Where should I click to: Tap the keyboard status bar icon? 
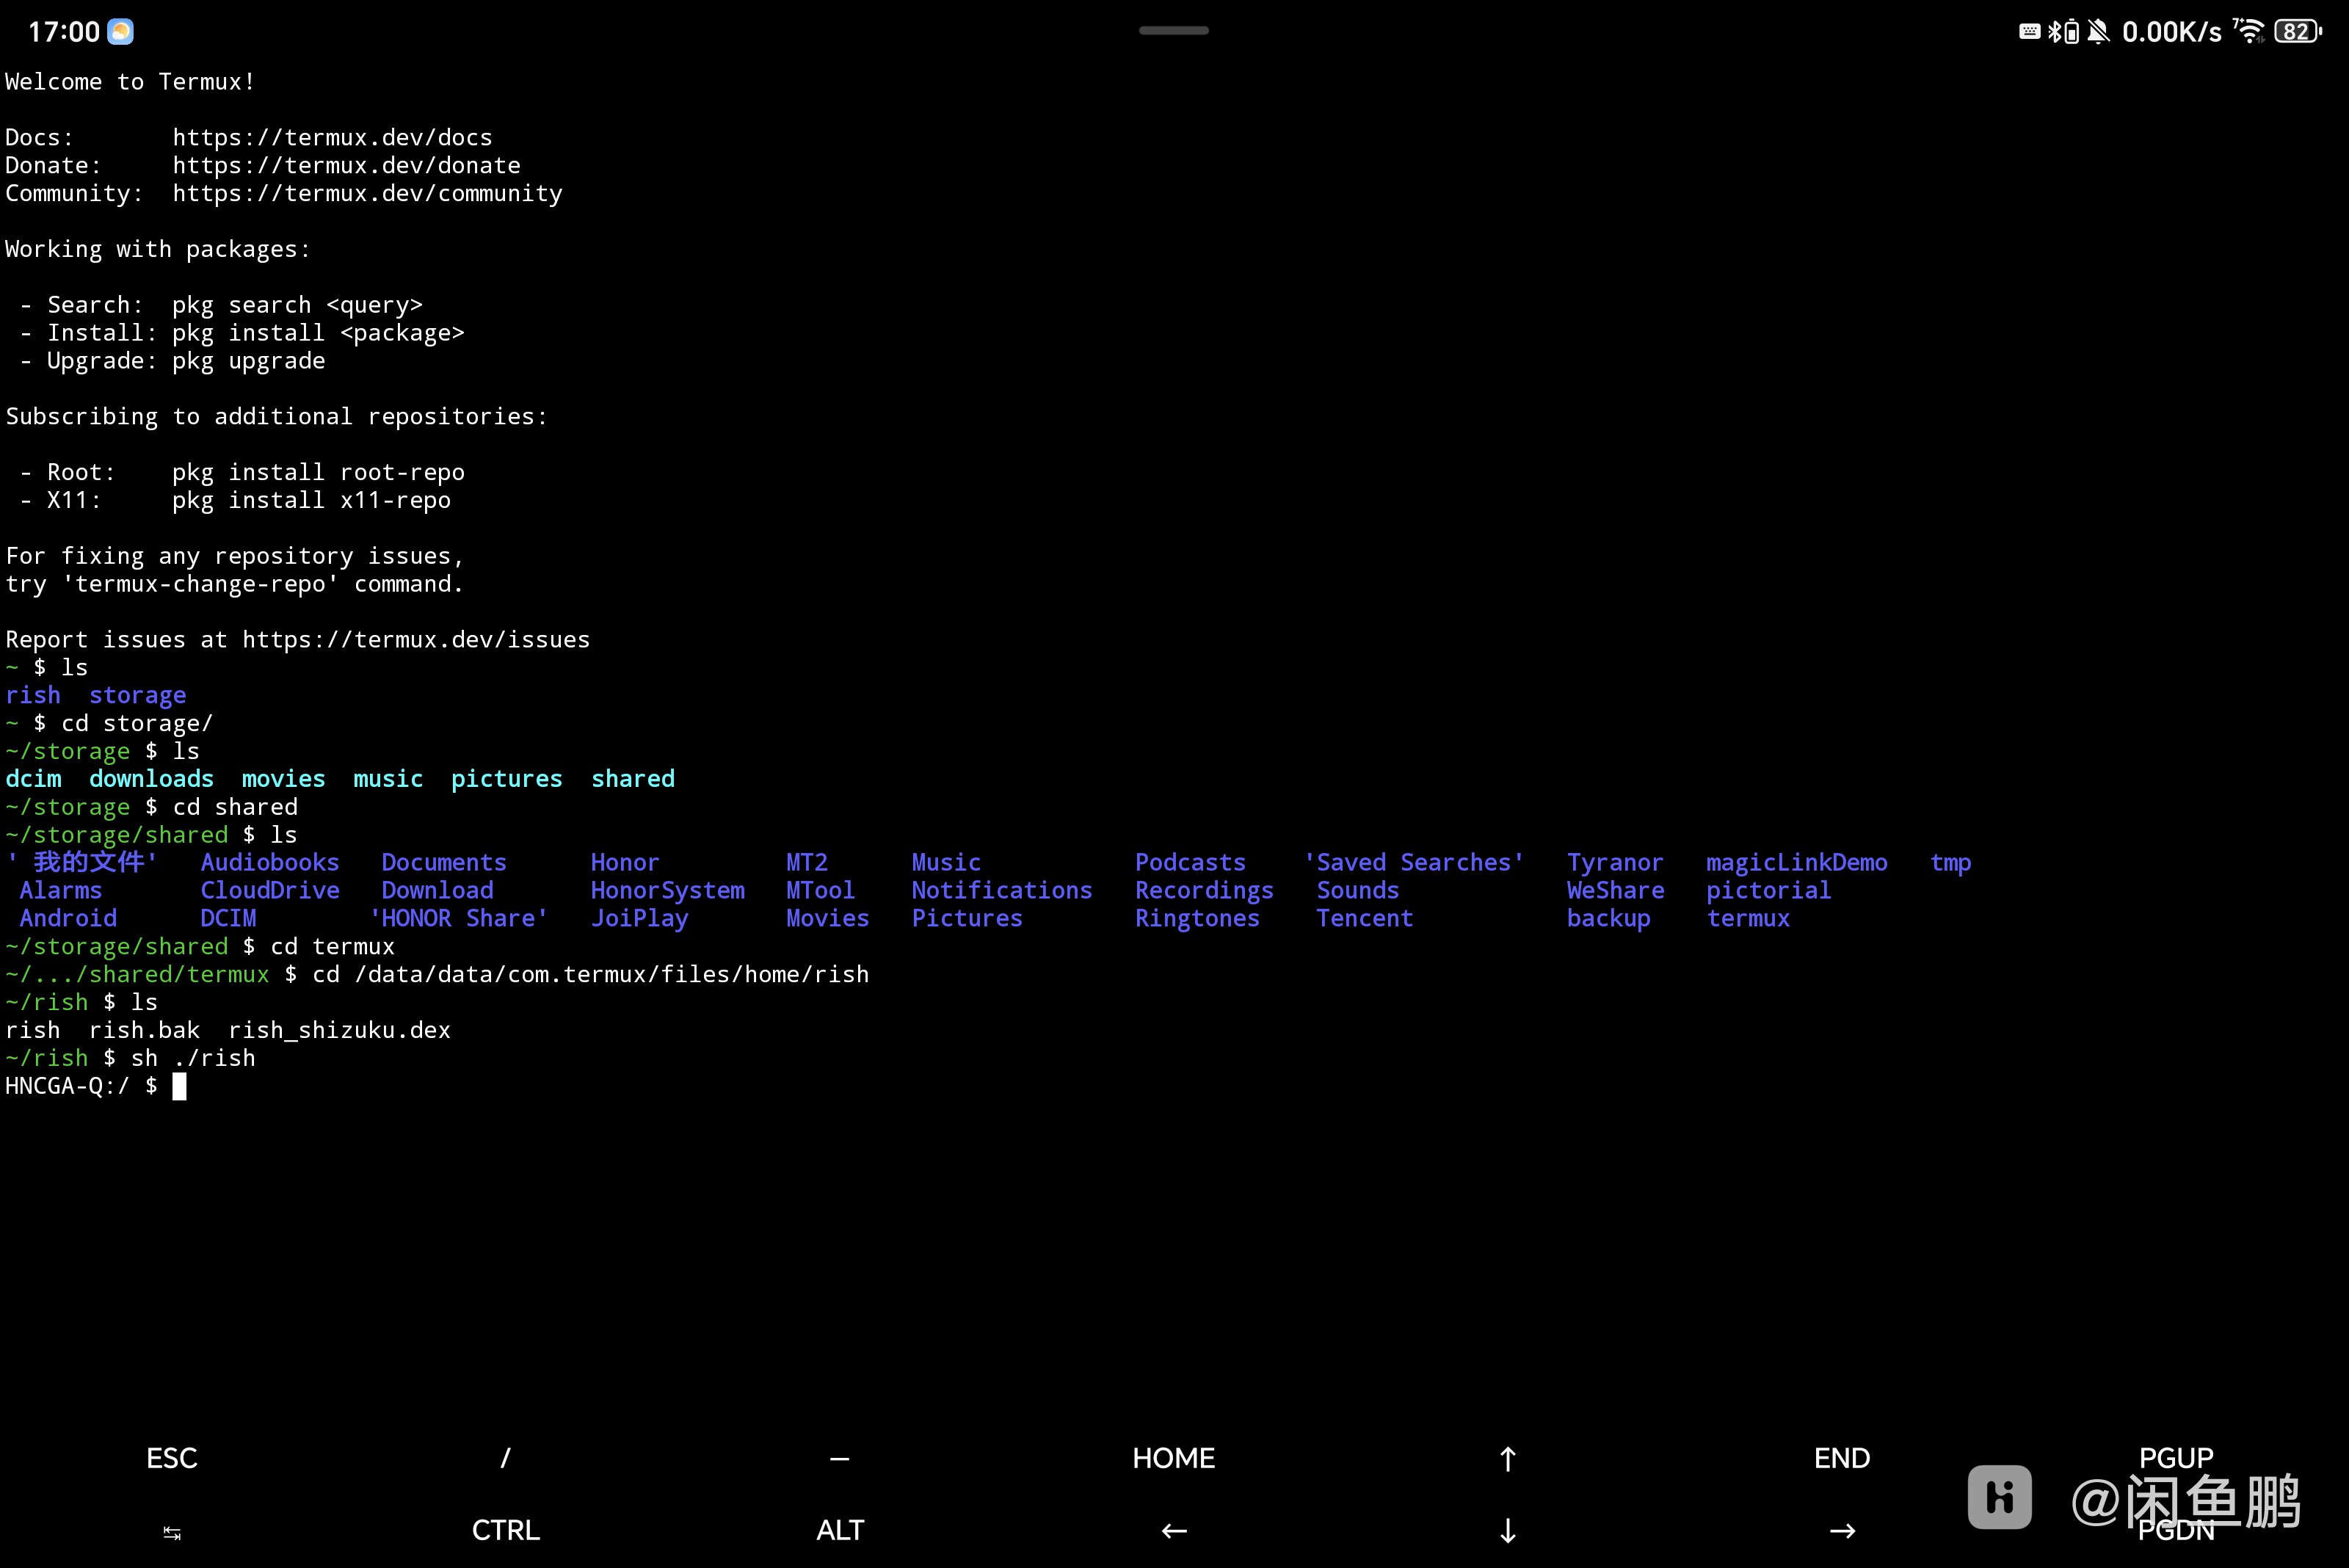coord(2029,31)
